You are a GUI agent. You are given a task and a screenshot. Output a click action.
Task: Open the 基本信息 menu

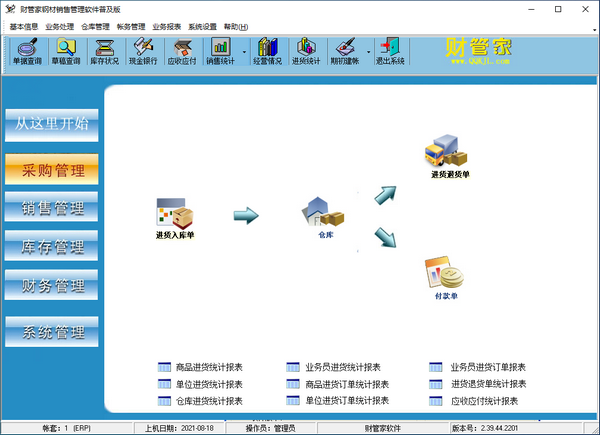click(24, 27)
